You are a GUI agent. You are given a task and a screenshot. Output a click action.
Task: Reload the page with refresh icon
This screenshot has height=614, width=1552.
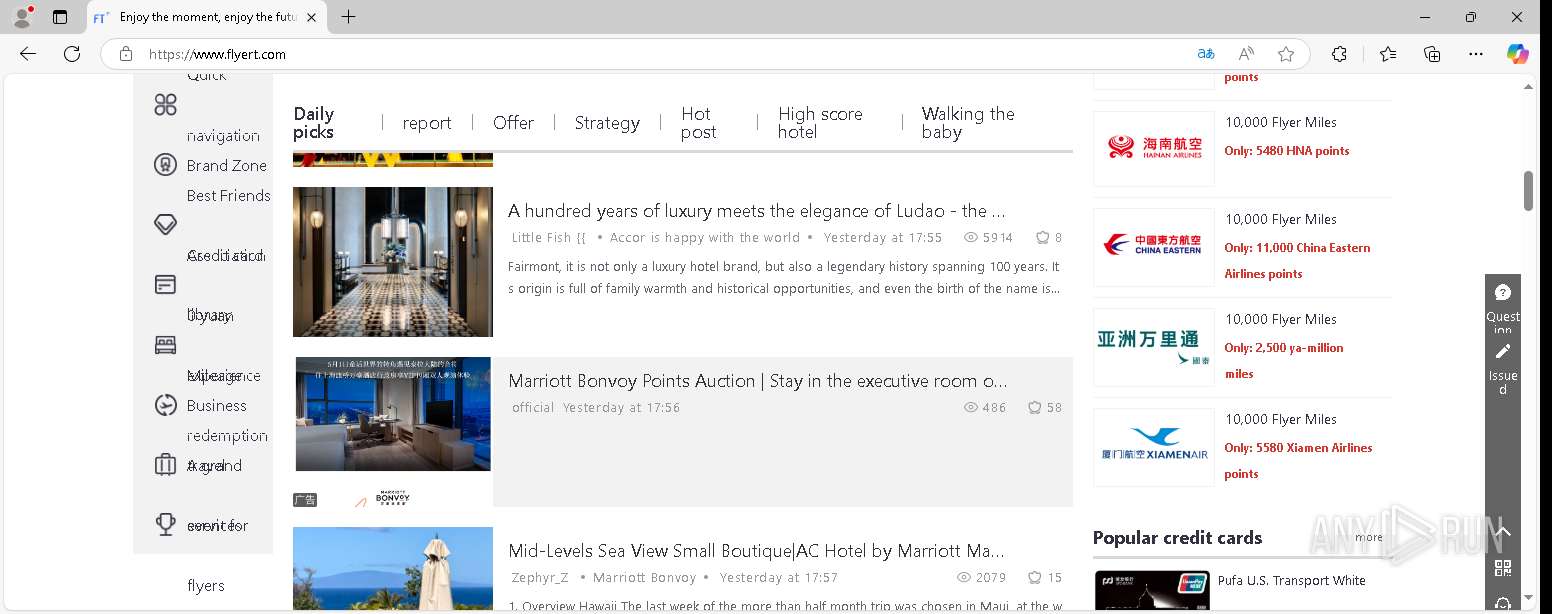tap(72, 54)
